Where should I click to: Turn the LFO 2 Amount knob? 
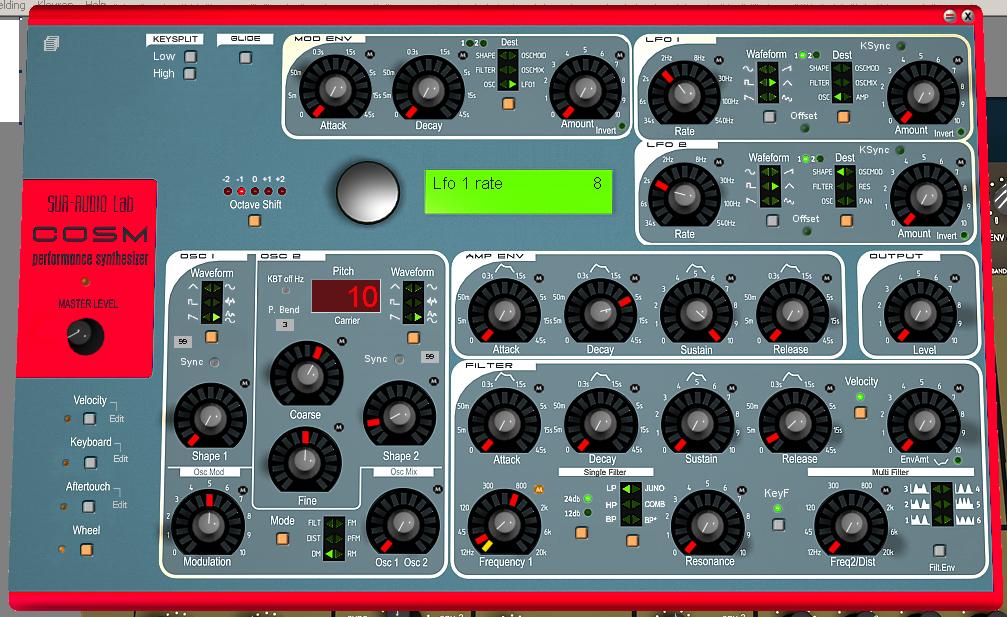point(926,195)
